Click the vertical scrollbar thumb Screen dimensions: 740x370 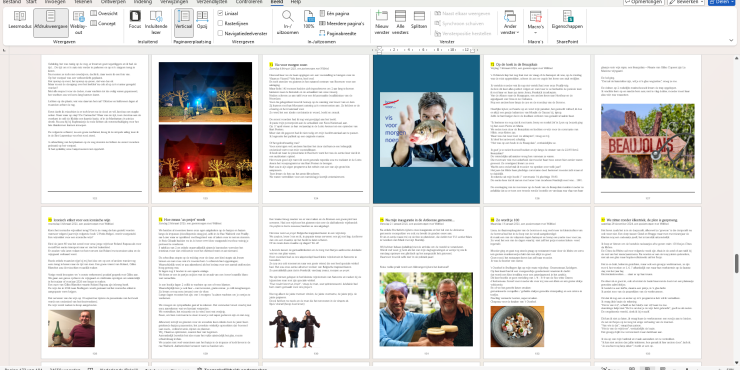[736, 263]
